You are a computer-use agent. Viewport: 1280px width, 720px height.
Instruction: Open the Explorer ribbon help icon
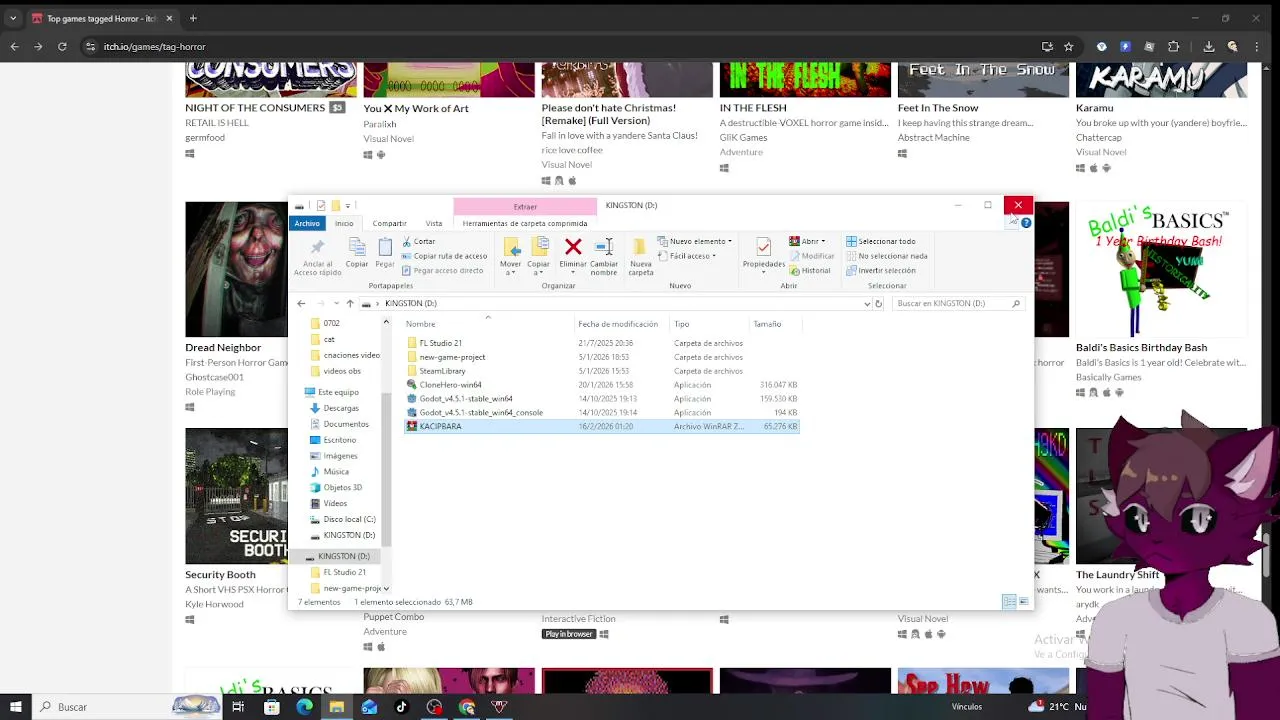pos(1026,223)
